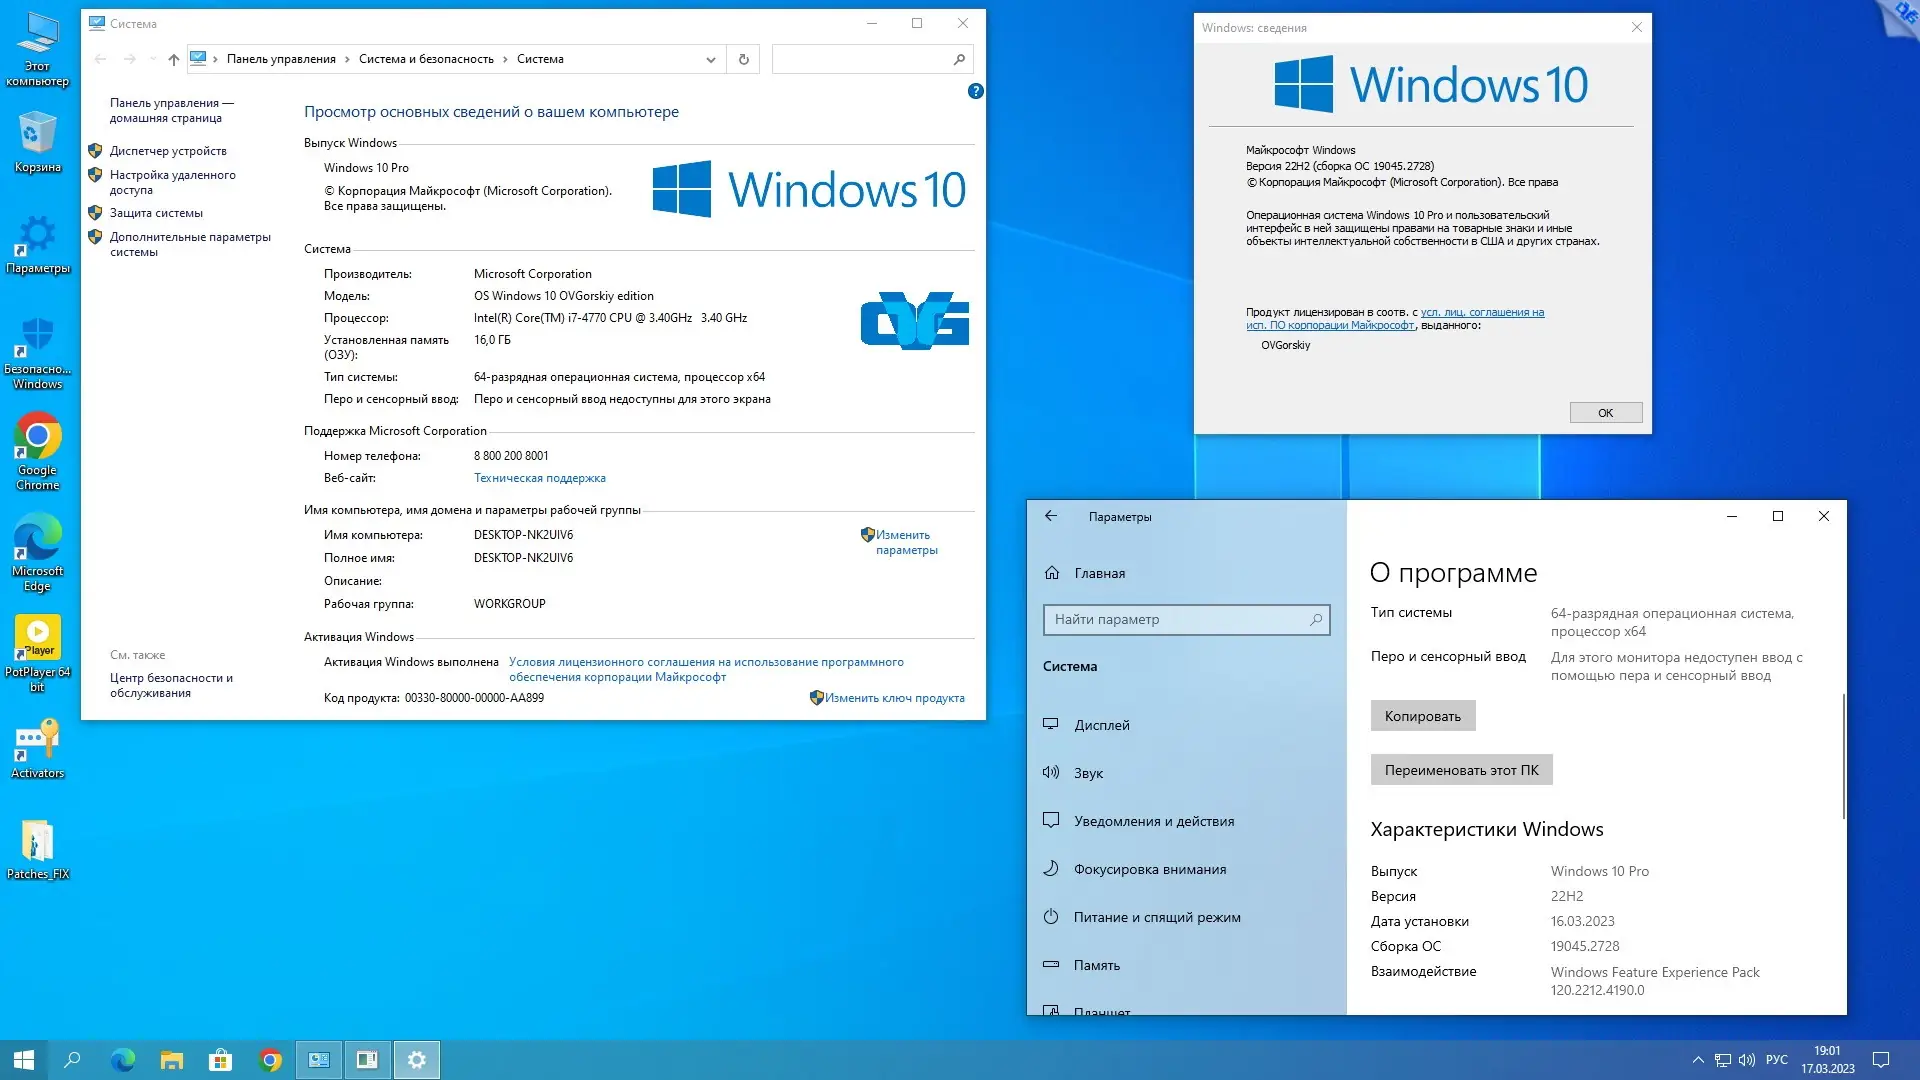Show hidden system tray icons
Screen dimensions: 1920x1080
pyautogui.click(x=1697, y=1060)
